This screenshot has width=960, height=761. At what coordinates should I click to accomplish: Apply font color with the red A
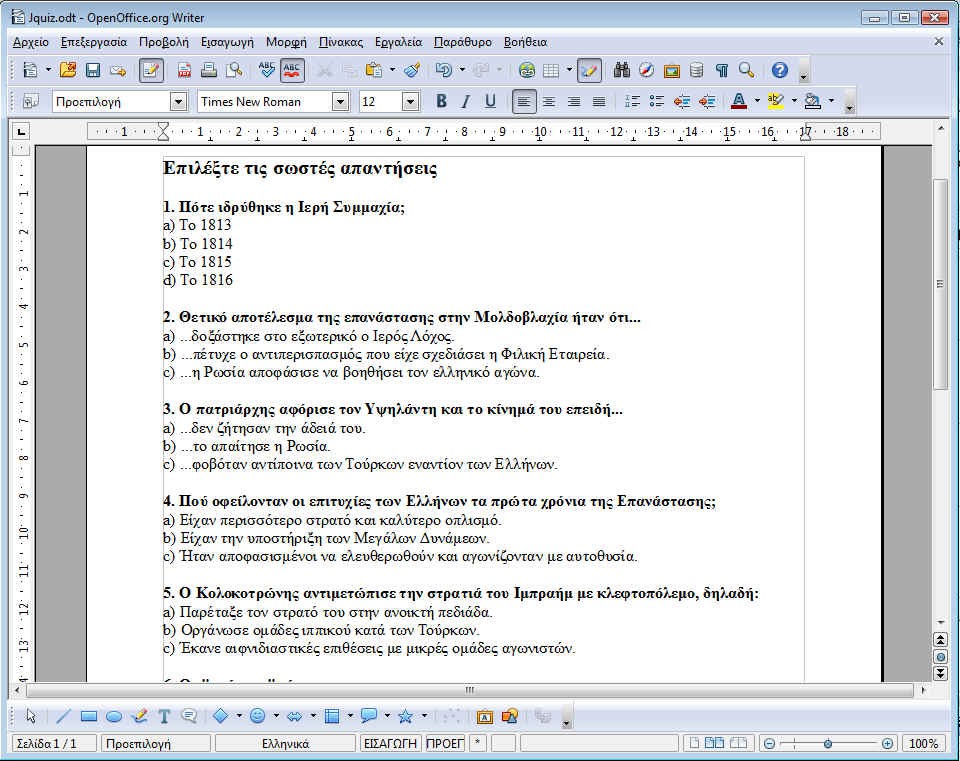[739, 101]
